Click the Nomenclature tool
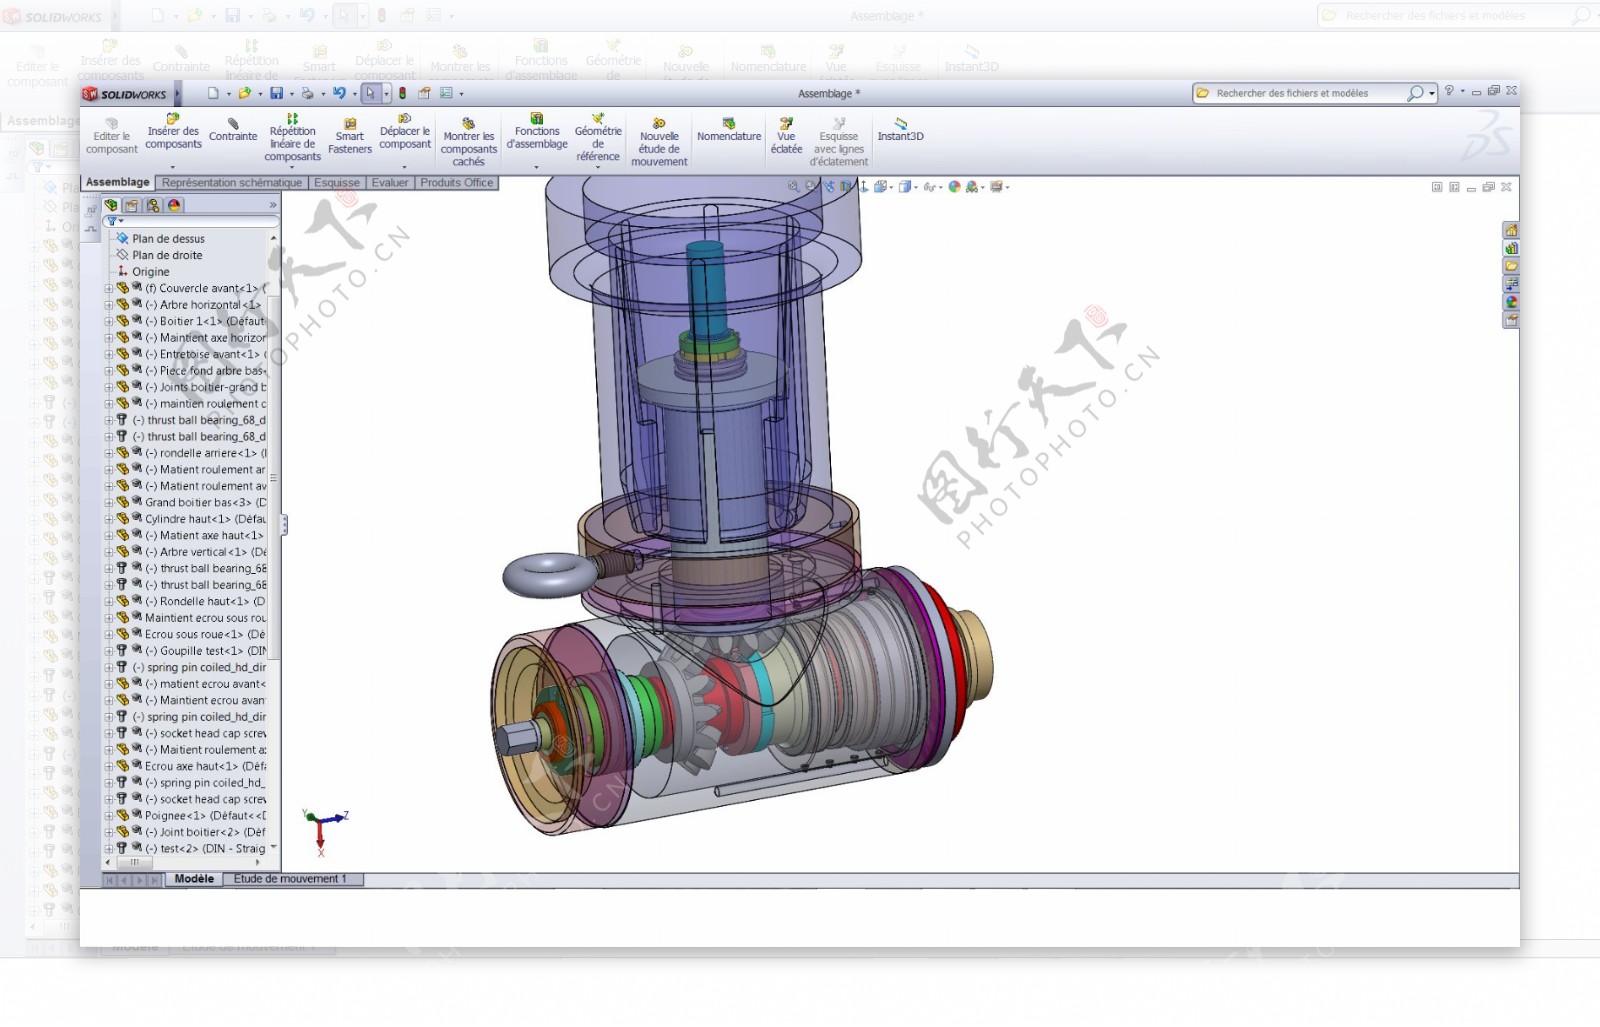The width and height of the screenshot is (1600, 1027). pyautogui.click(x=729, y=130)
